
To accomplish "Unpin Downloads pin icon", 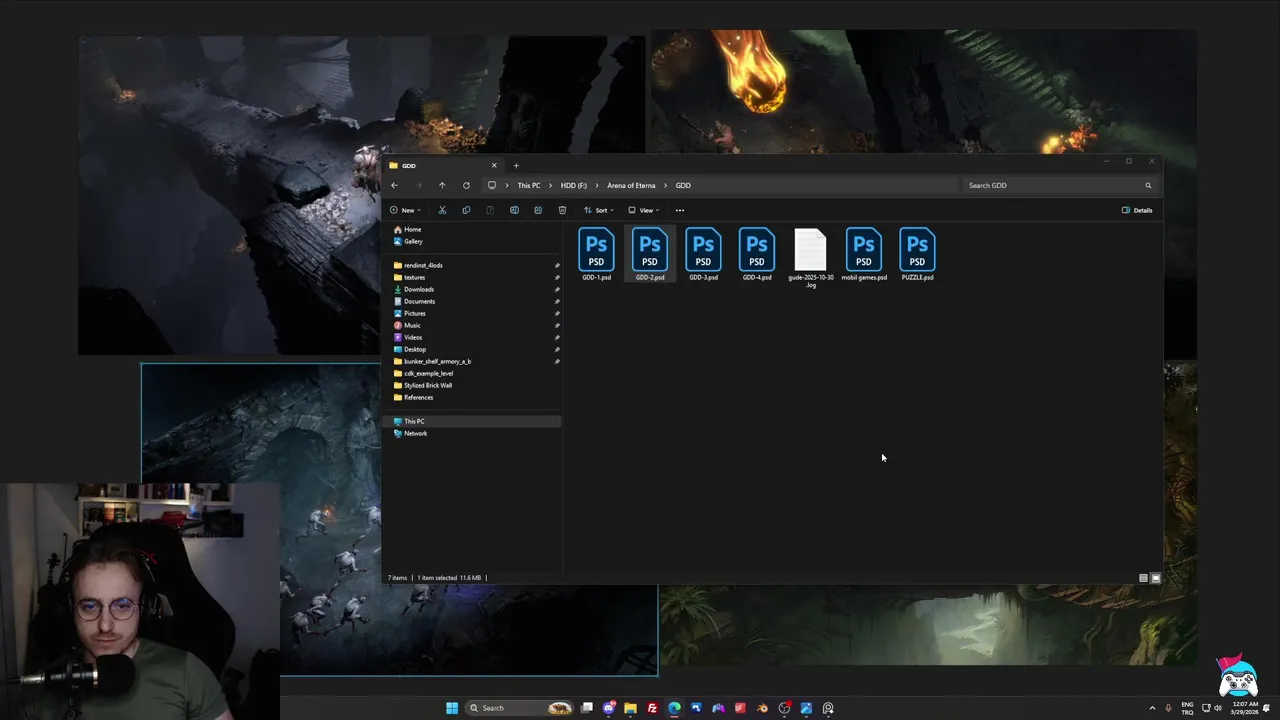I will point(557,289).
